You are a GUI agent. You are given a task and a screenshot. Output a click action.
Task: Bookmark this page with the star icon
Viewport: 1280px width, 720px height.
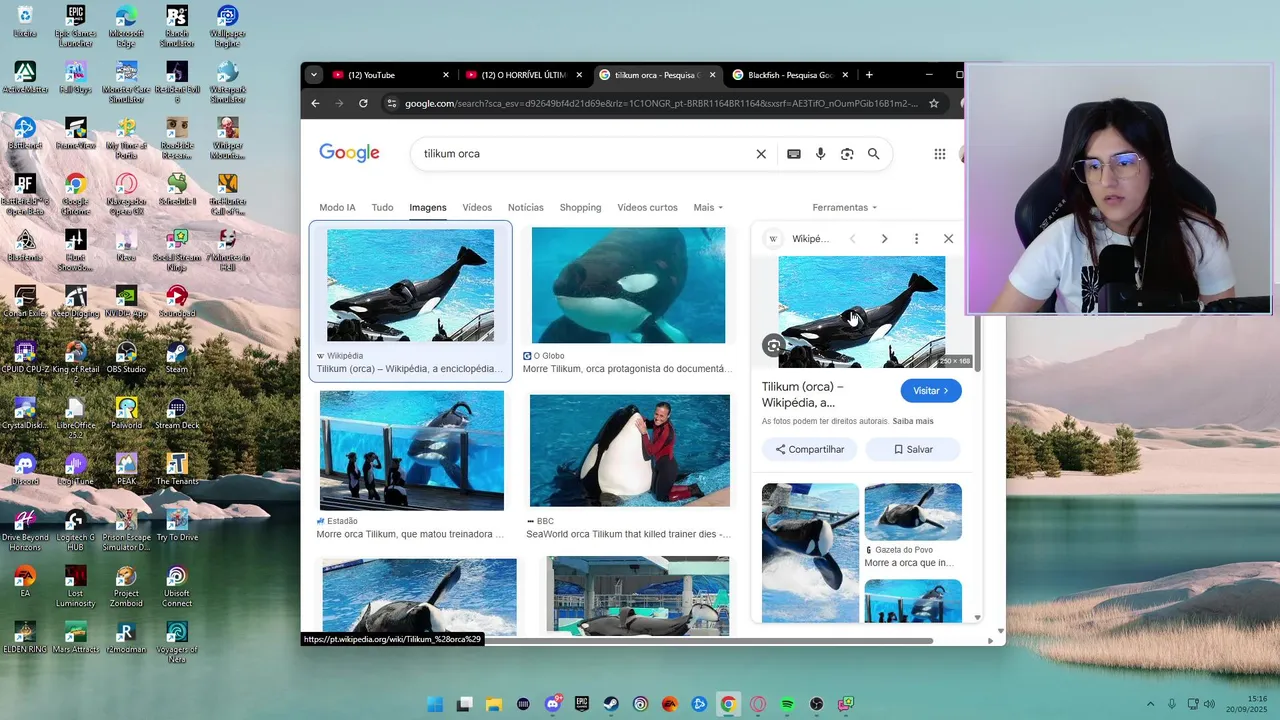(934, 103)
